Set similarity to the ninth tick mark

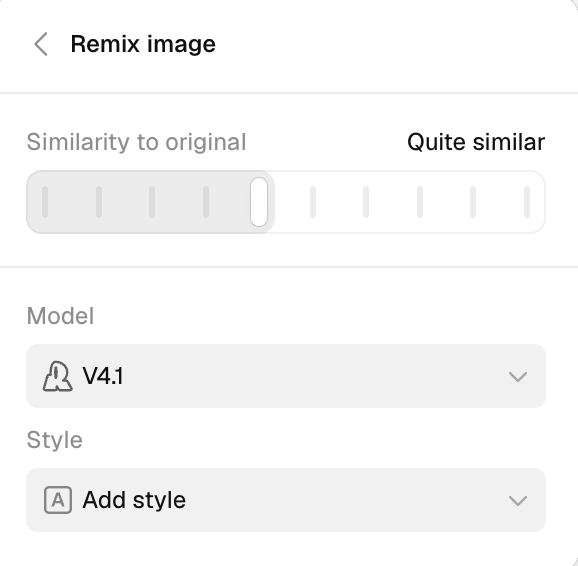pyautogui.click(x=473, y=202)
